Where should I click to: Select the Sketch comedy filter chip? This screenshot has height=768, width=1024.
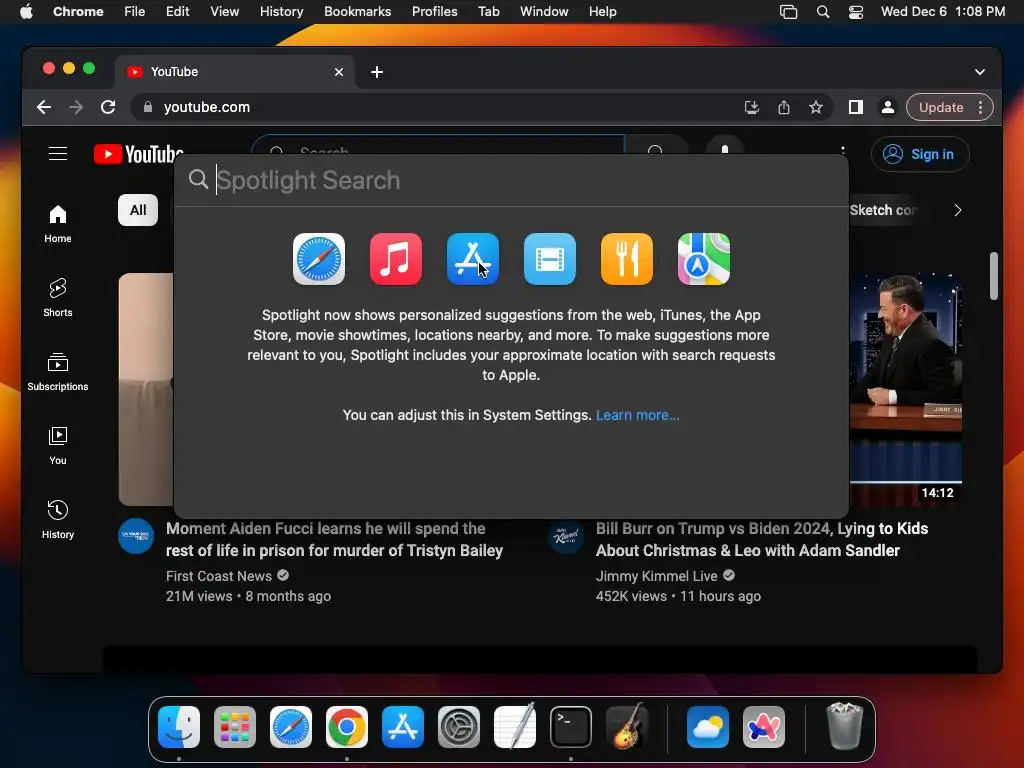882,210
